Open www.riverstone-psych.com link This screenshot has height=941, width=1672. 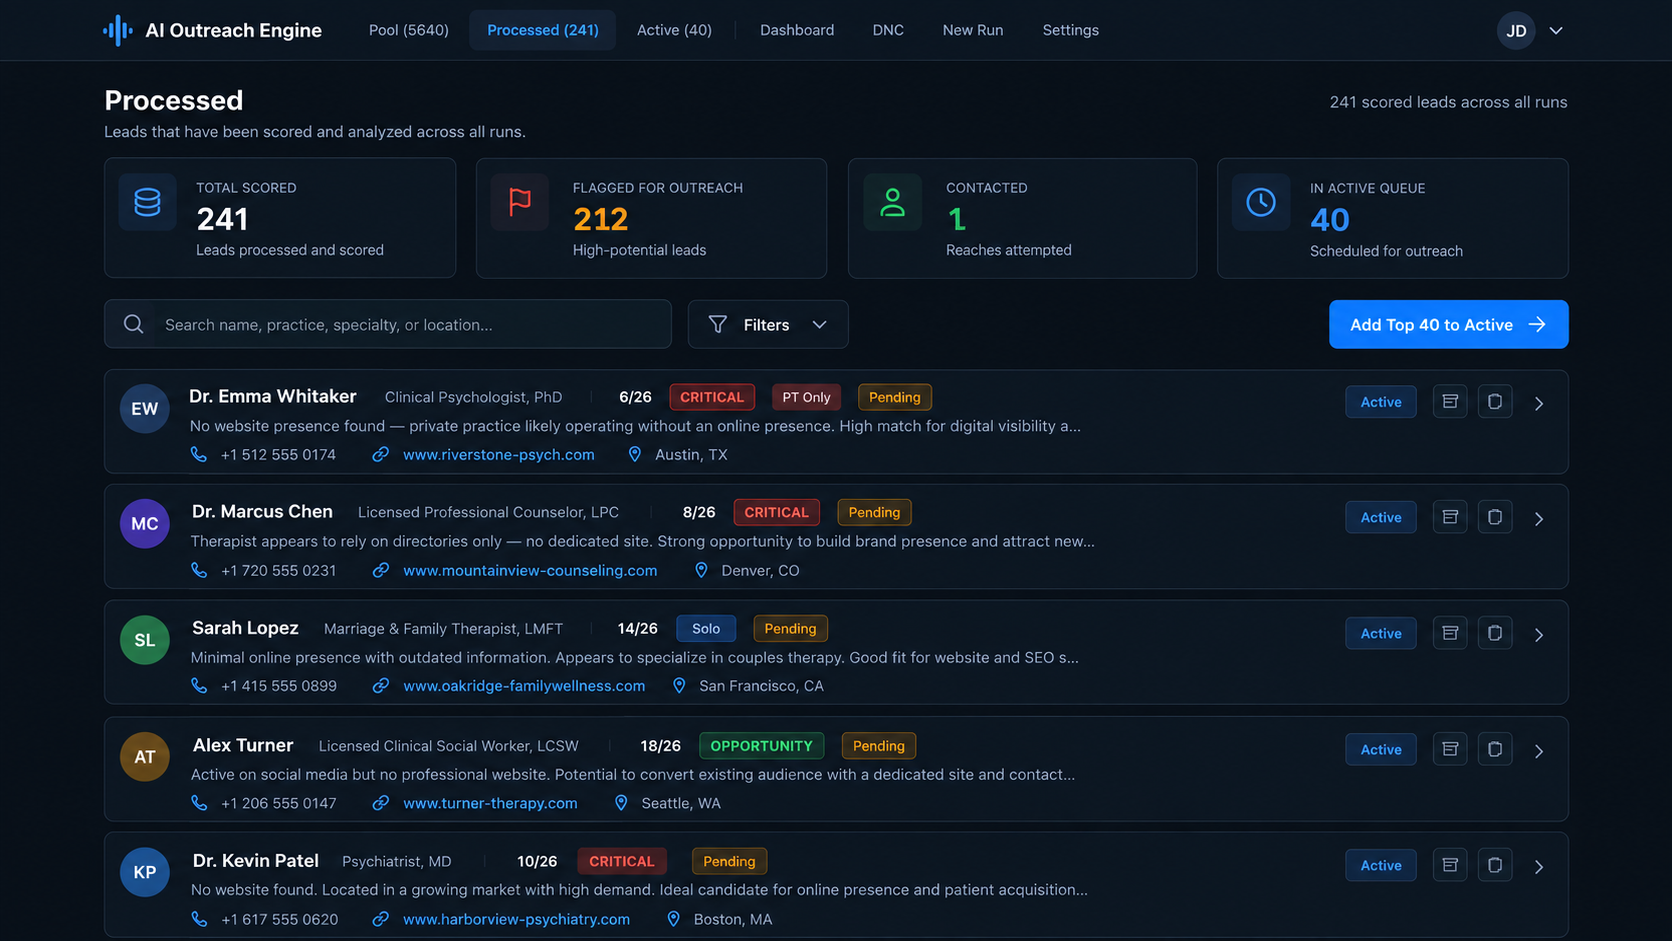499,454
